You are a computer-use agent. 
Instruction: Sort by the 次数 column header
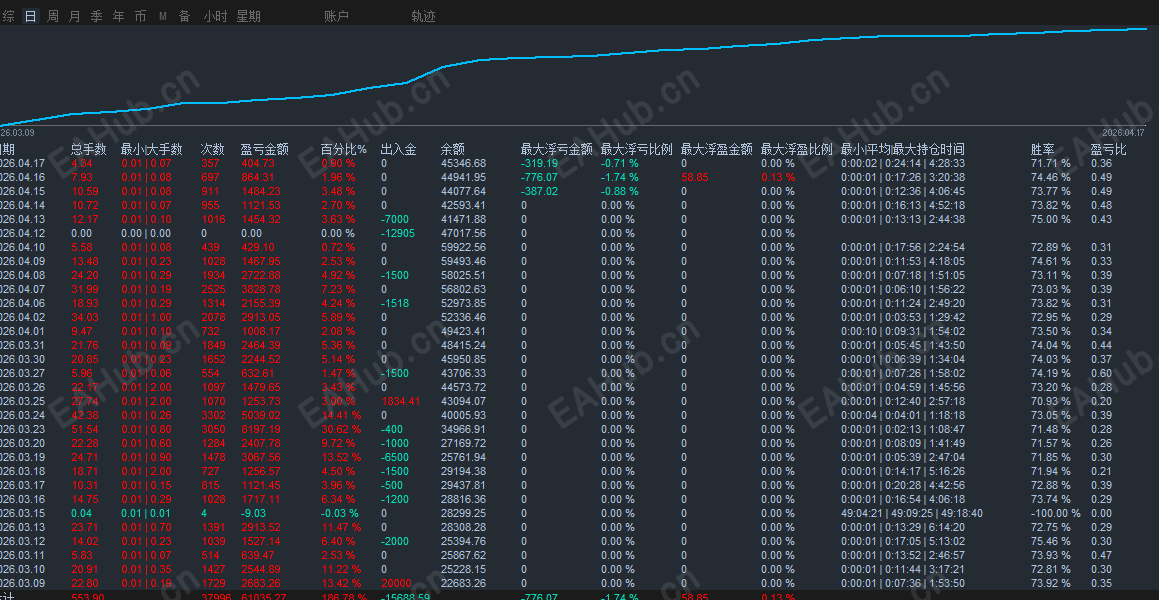point(213,149)
